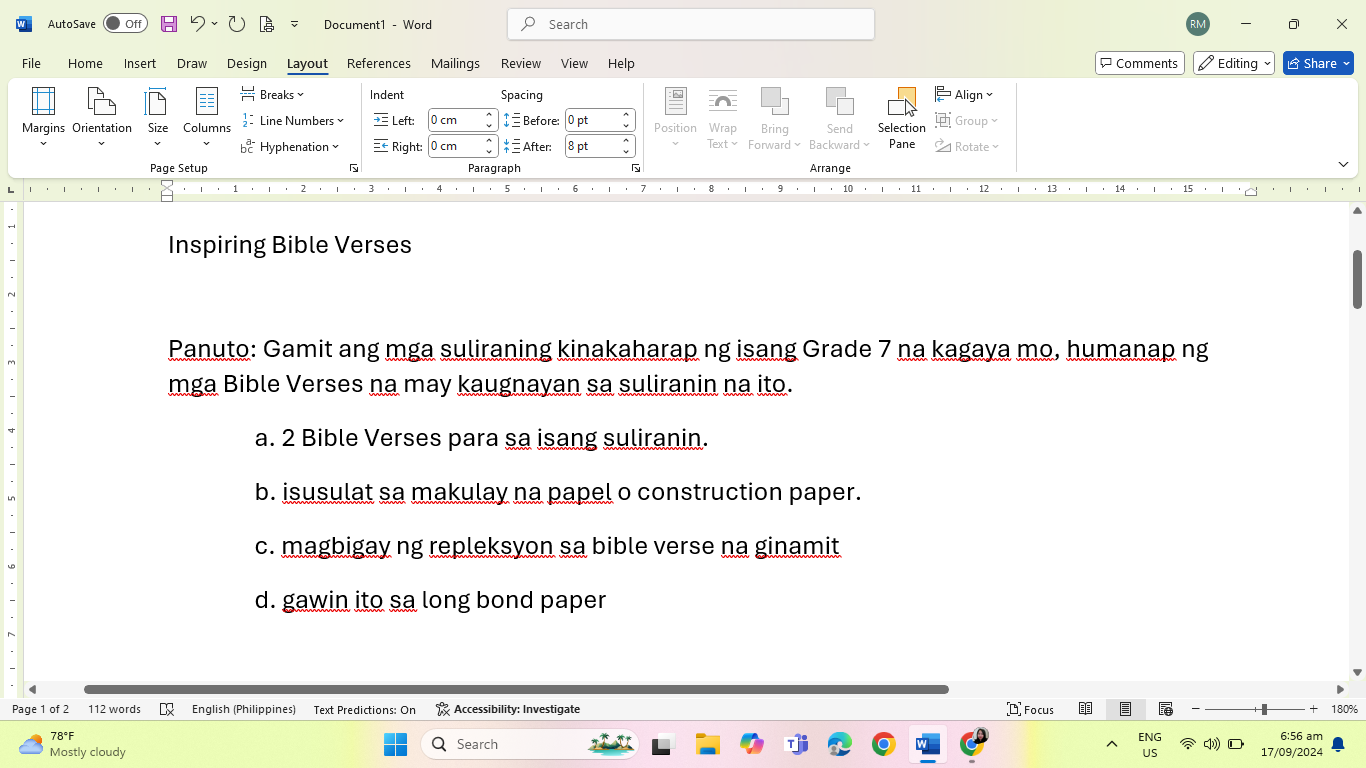The image size is (1366, 768).
Task: Open the page Size options
Action: pyautogui.click(x=158, y=117)
